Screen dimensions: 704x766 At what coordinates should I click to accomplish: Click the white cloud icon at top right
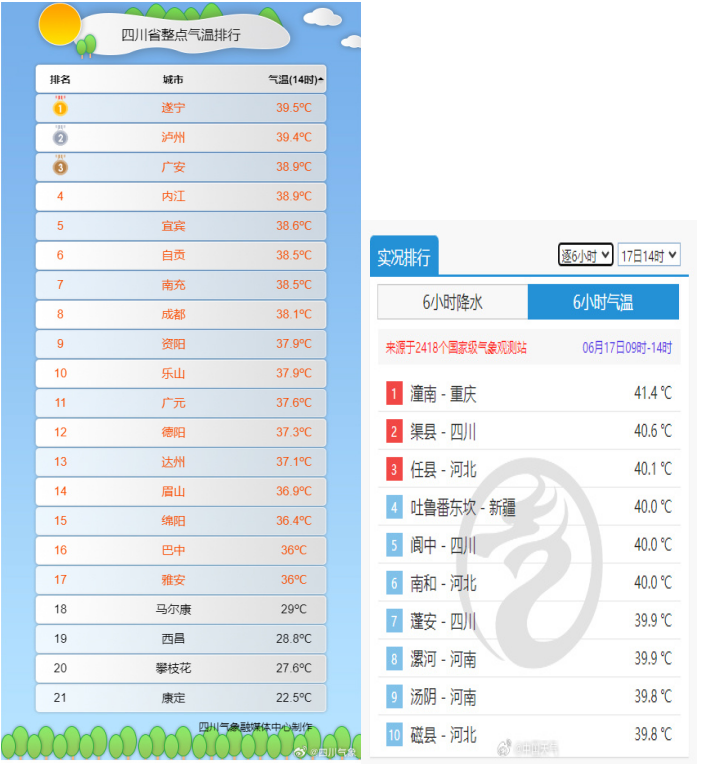[321, 18]
